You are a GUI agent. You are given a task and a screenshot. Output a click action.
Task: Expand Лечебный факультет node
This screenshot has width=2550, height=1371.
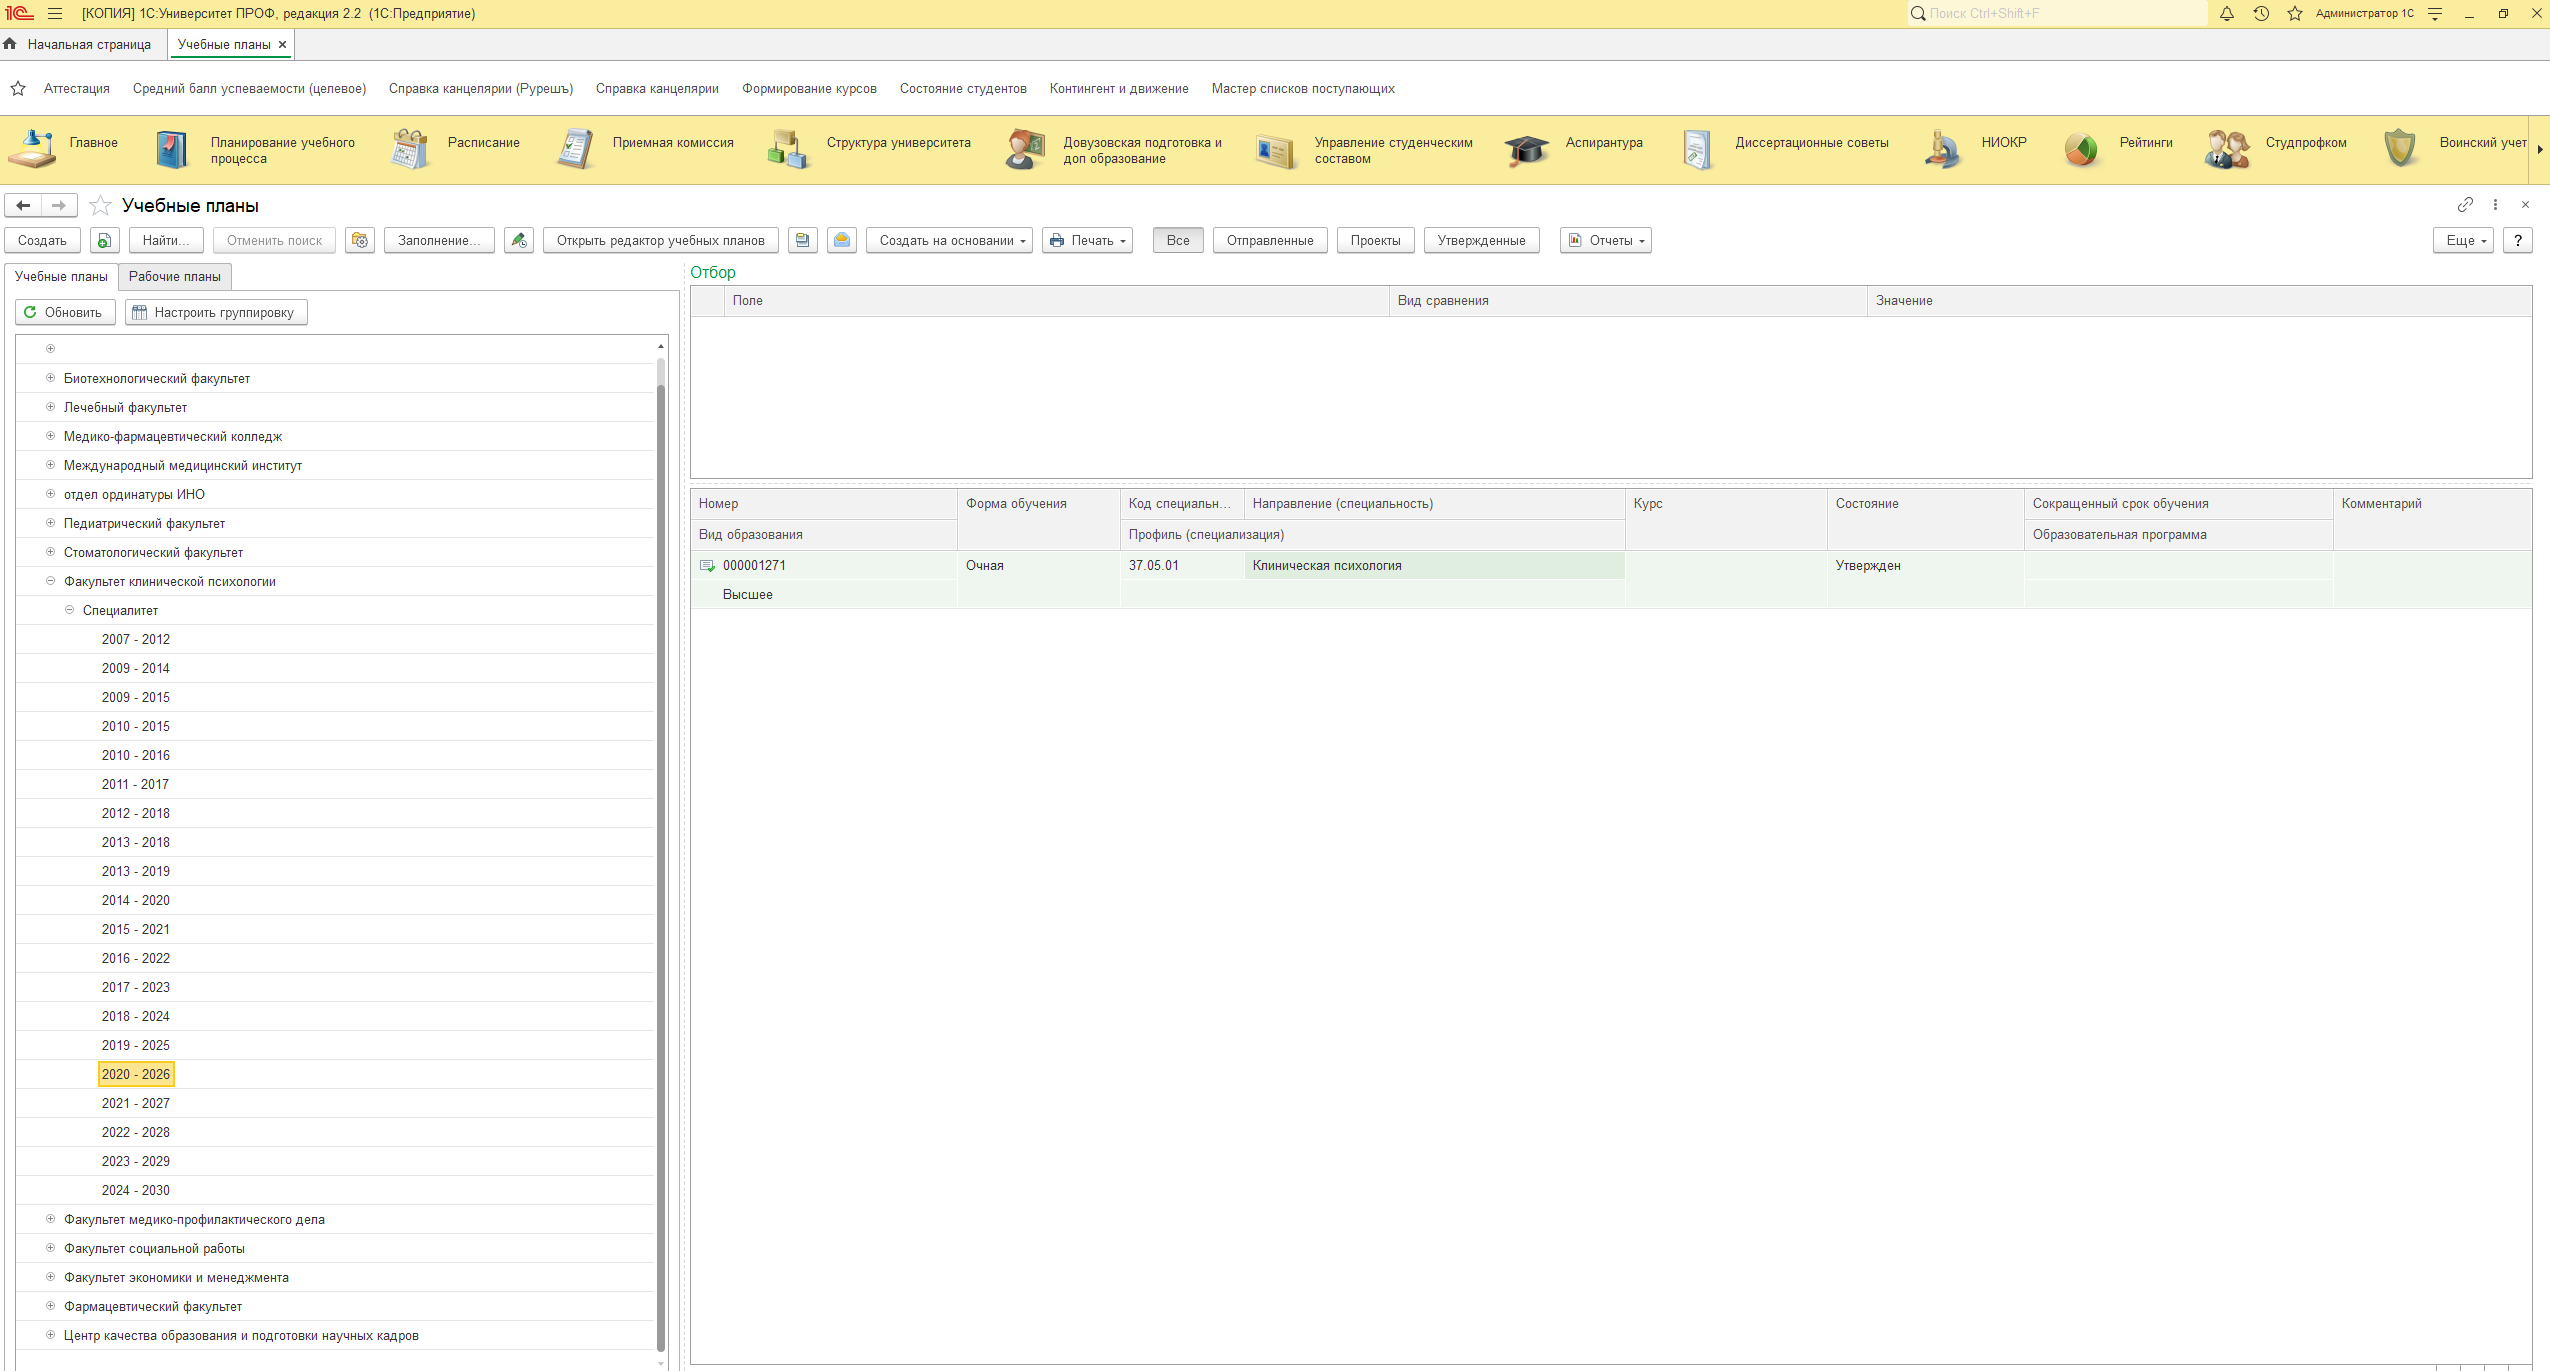click(x=50, y=407)
